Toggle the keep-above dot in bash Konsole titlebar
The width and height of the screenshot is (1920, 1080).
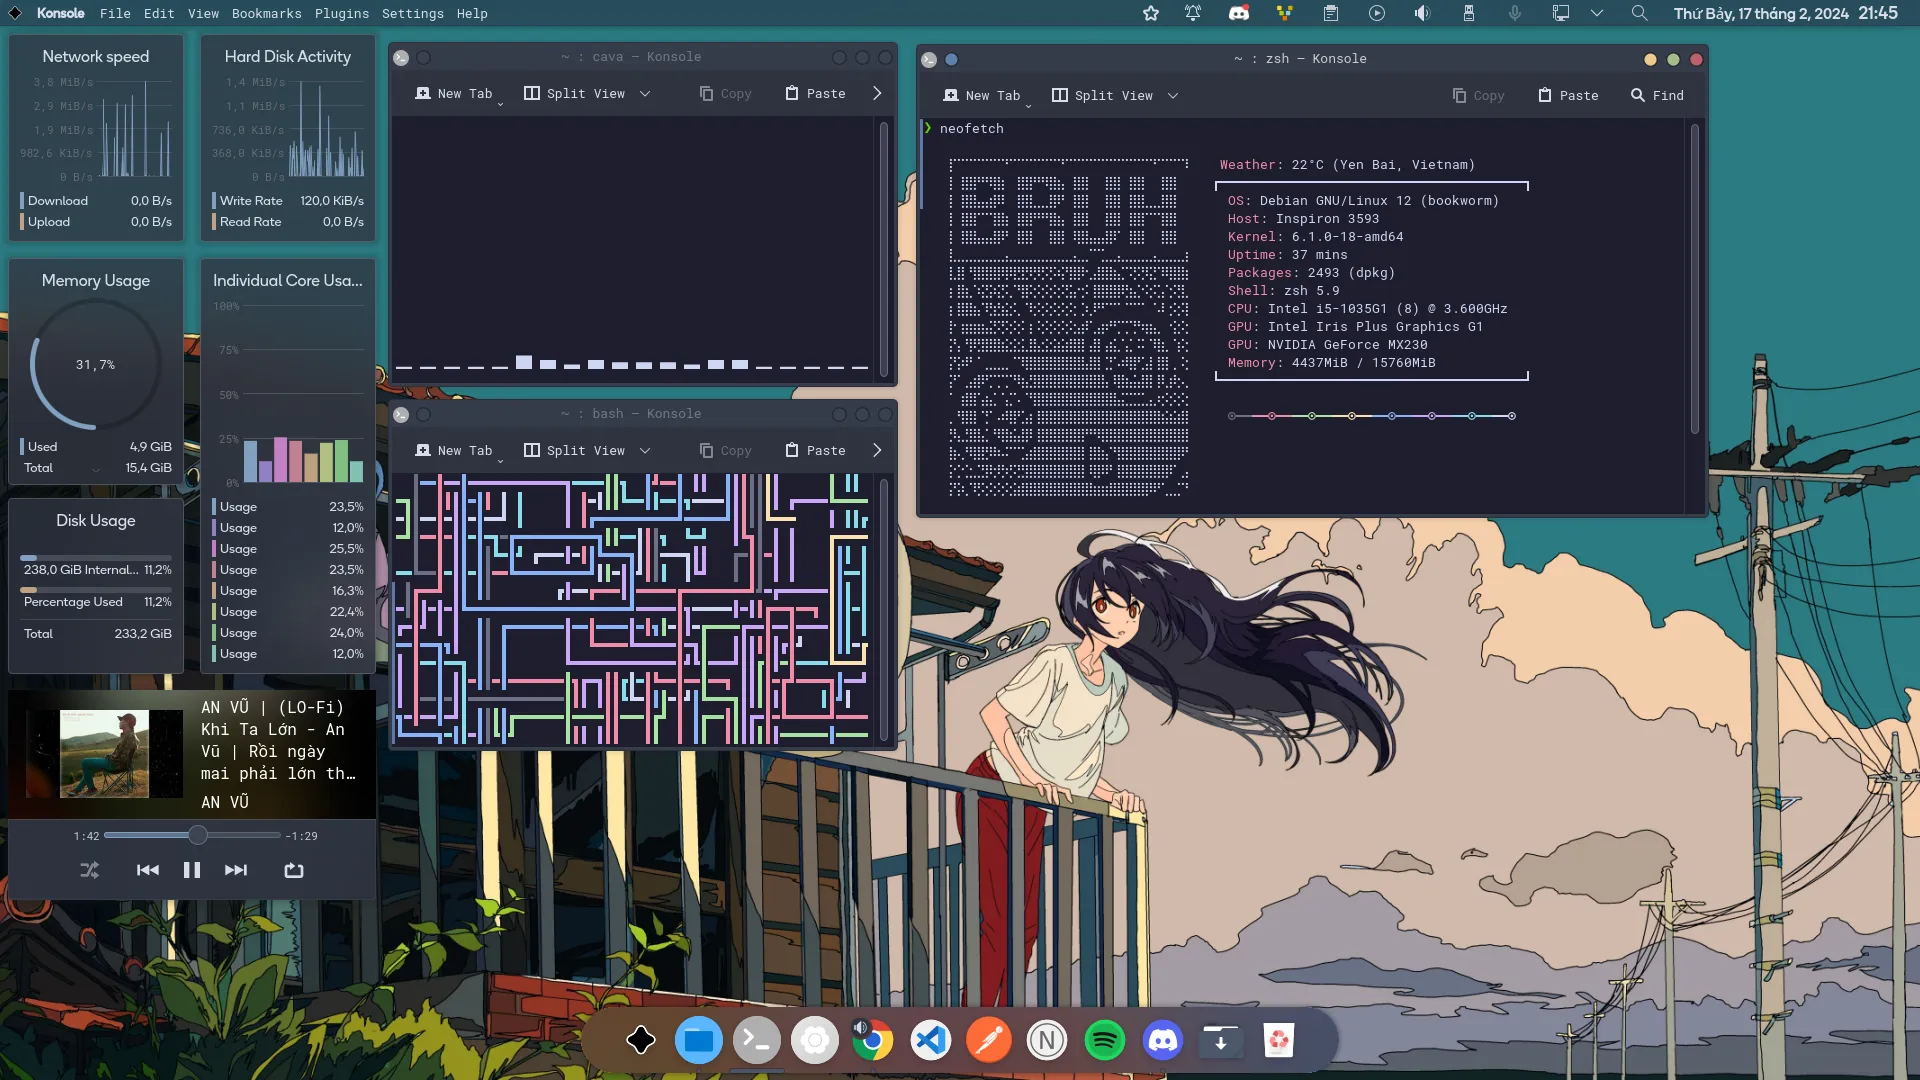[424, 414]
